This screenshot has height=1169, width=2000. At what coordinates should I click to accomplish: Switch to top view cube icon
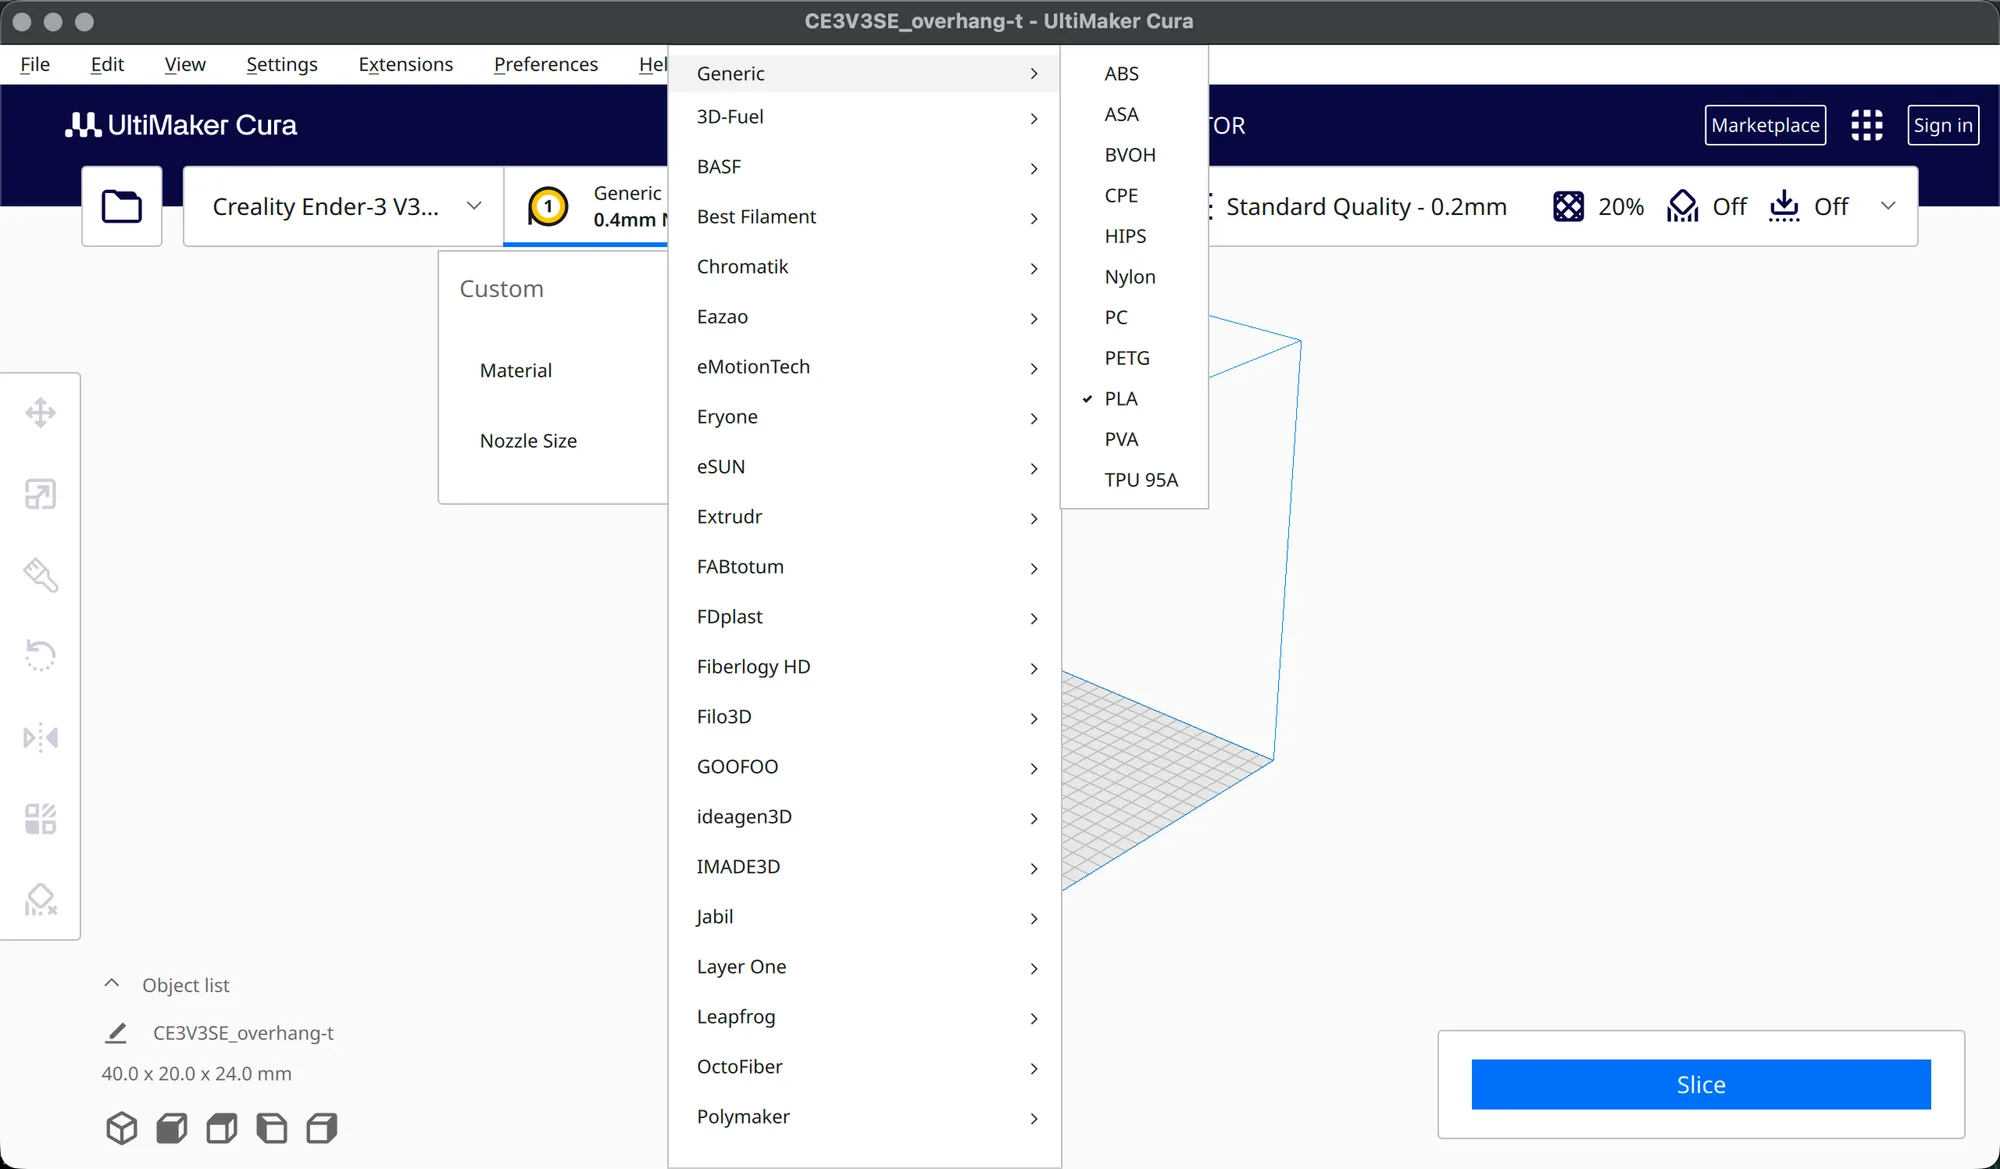coord(222,1128)
